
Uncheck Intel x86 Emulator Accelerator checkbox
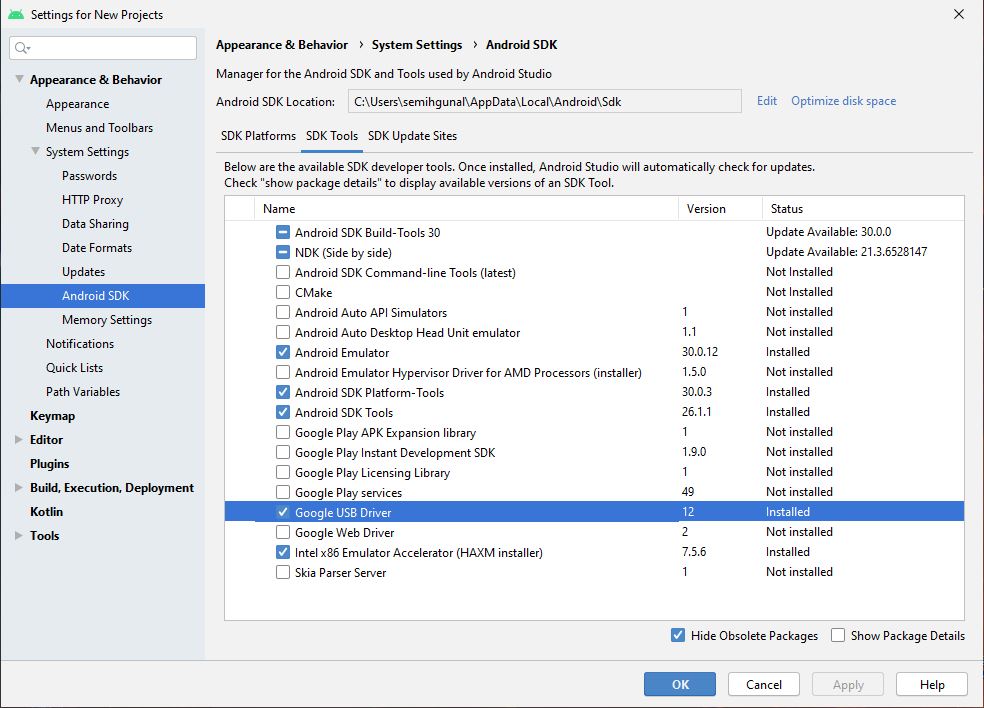coord(283,552)
